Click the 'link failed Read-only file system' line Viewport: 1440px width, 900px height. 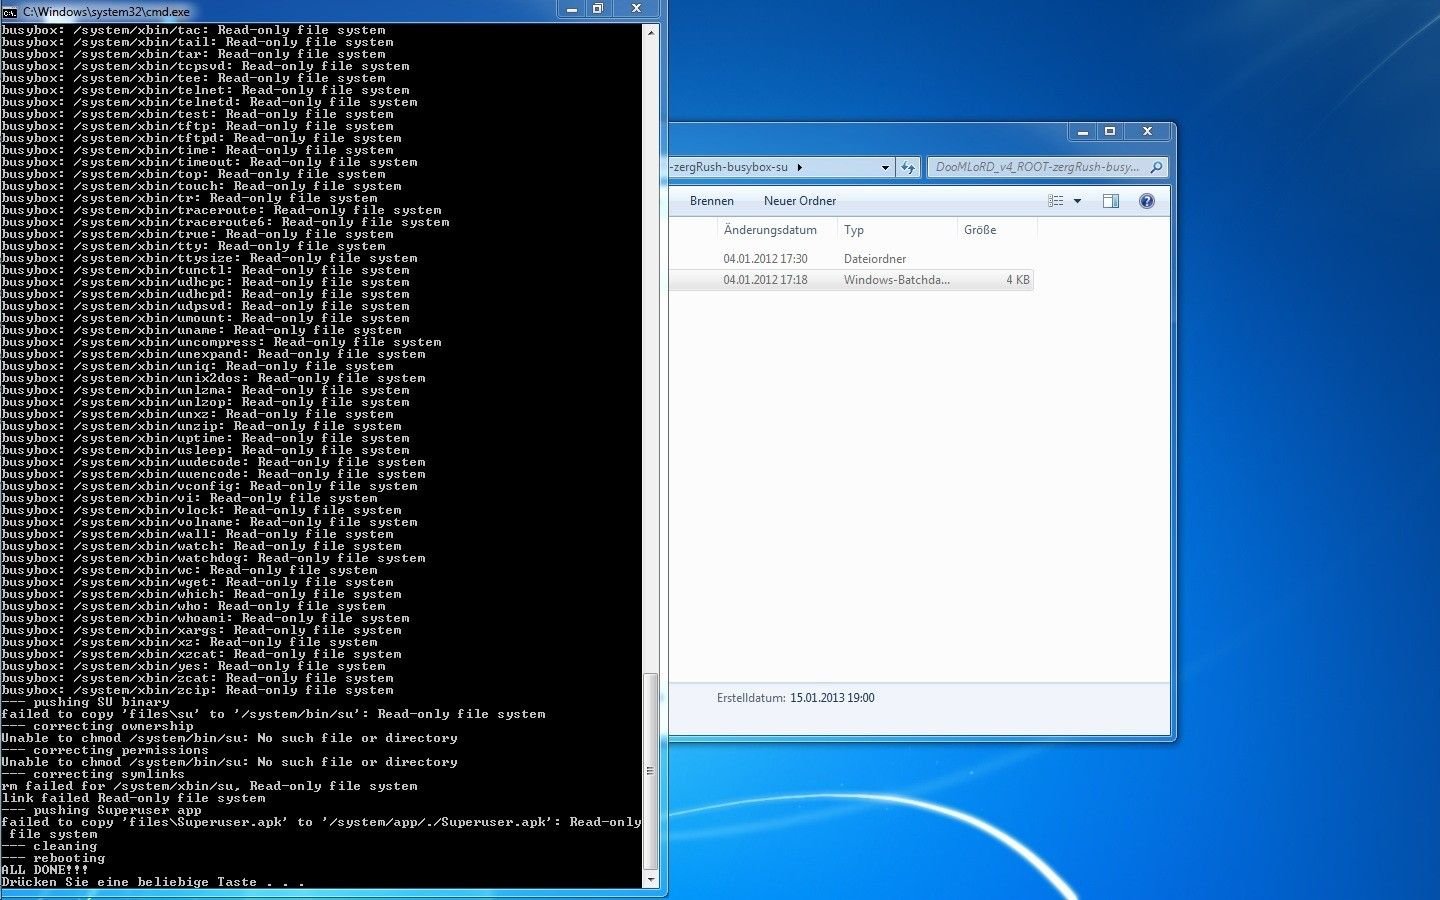[133, 798]
